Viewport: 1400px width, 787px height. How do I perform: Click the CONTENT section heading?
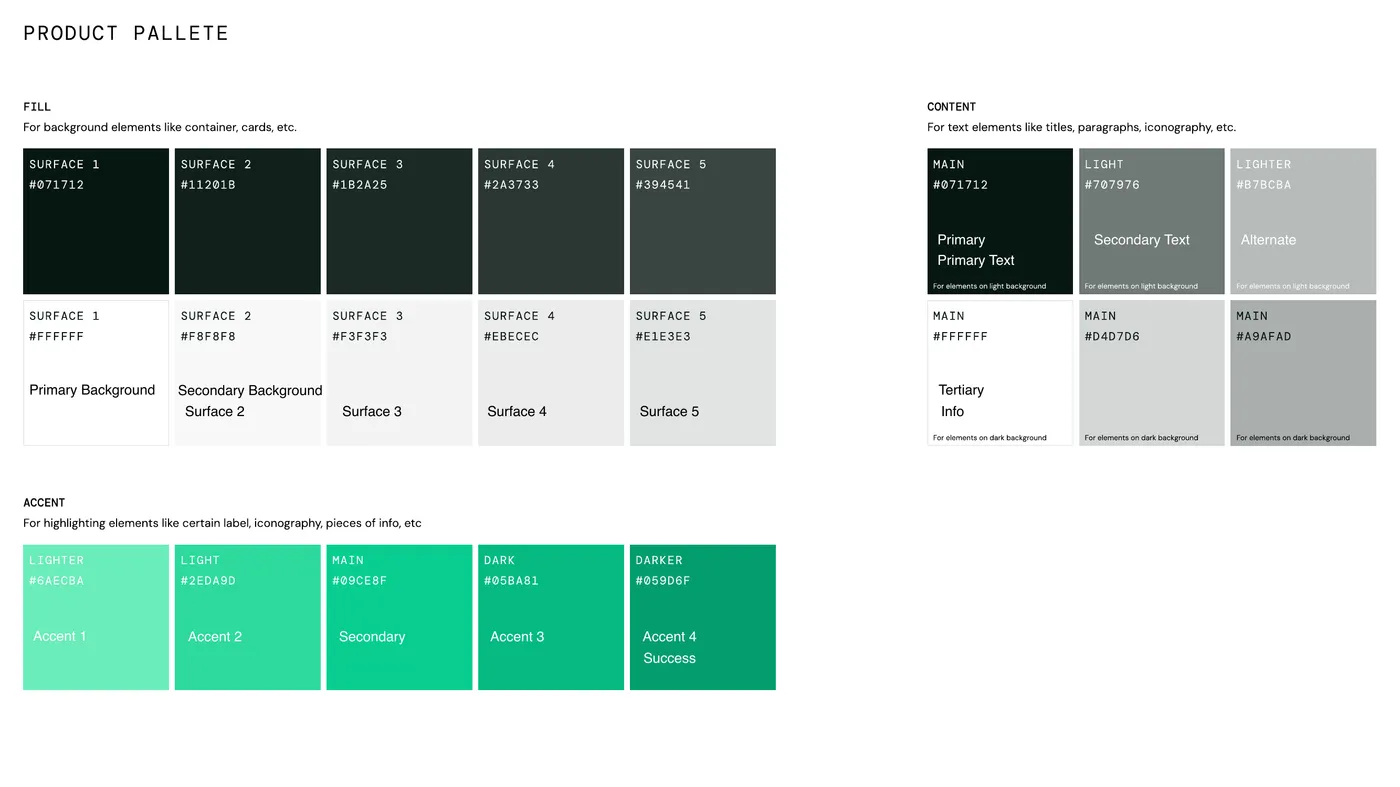[x=951, y=107]
